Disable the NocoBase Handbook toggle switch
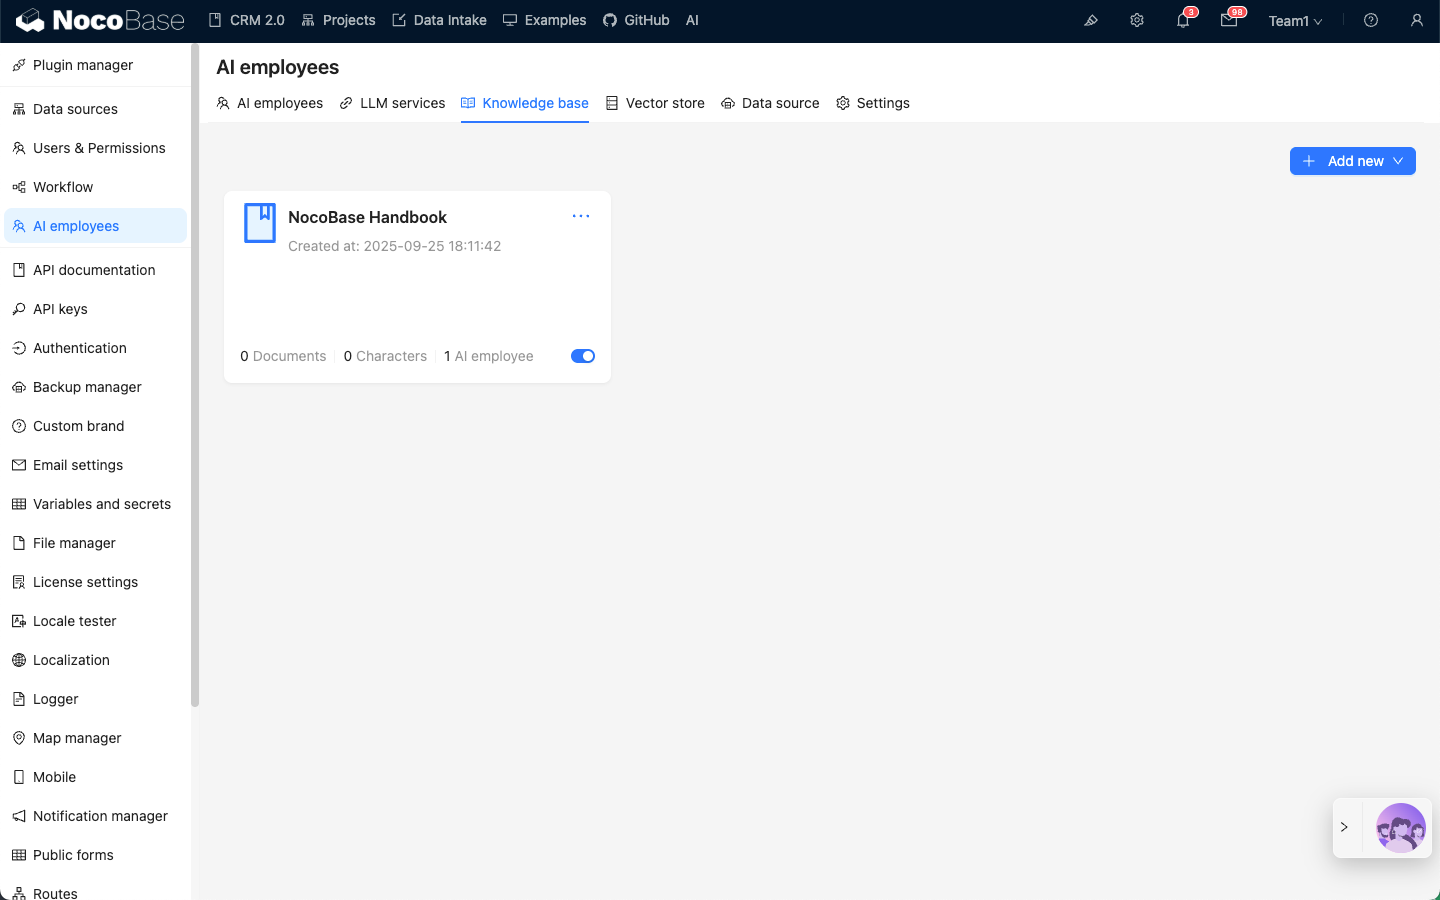 click(583, 356)
